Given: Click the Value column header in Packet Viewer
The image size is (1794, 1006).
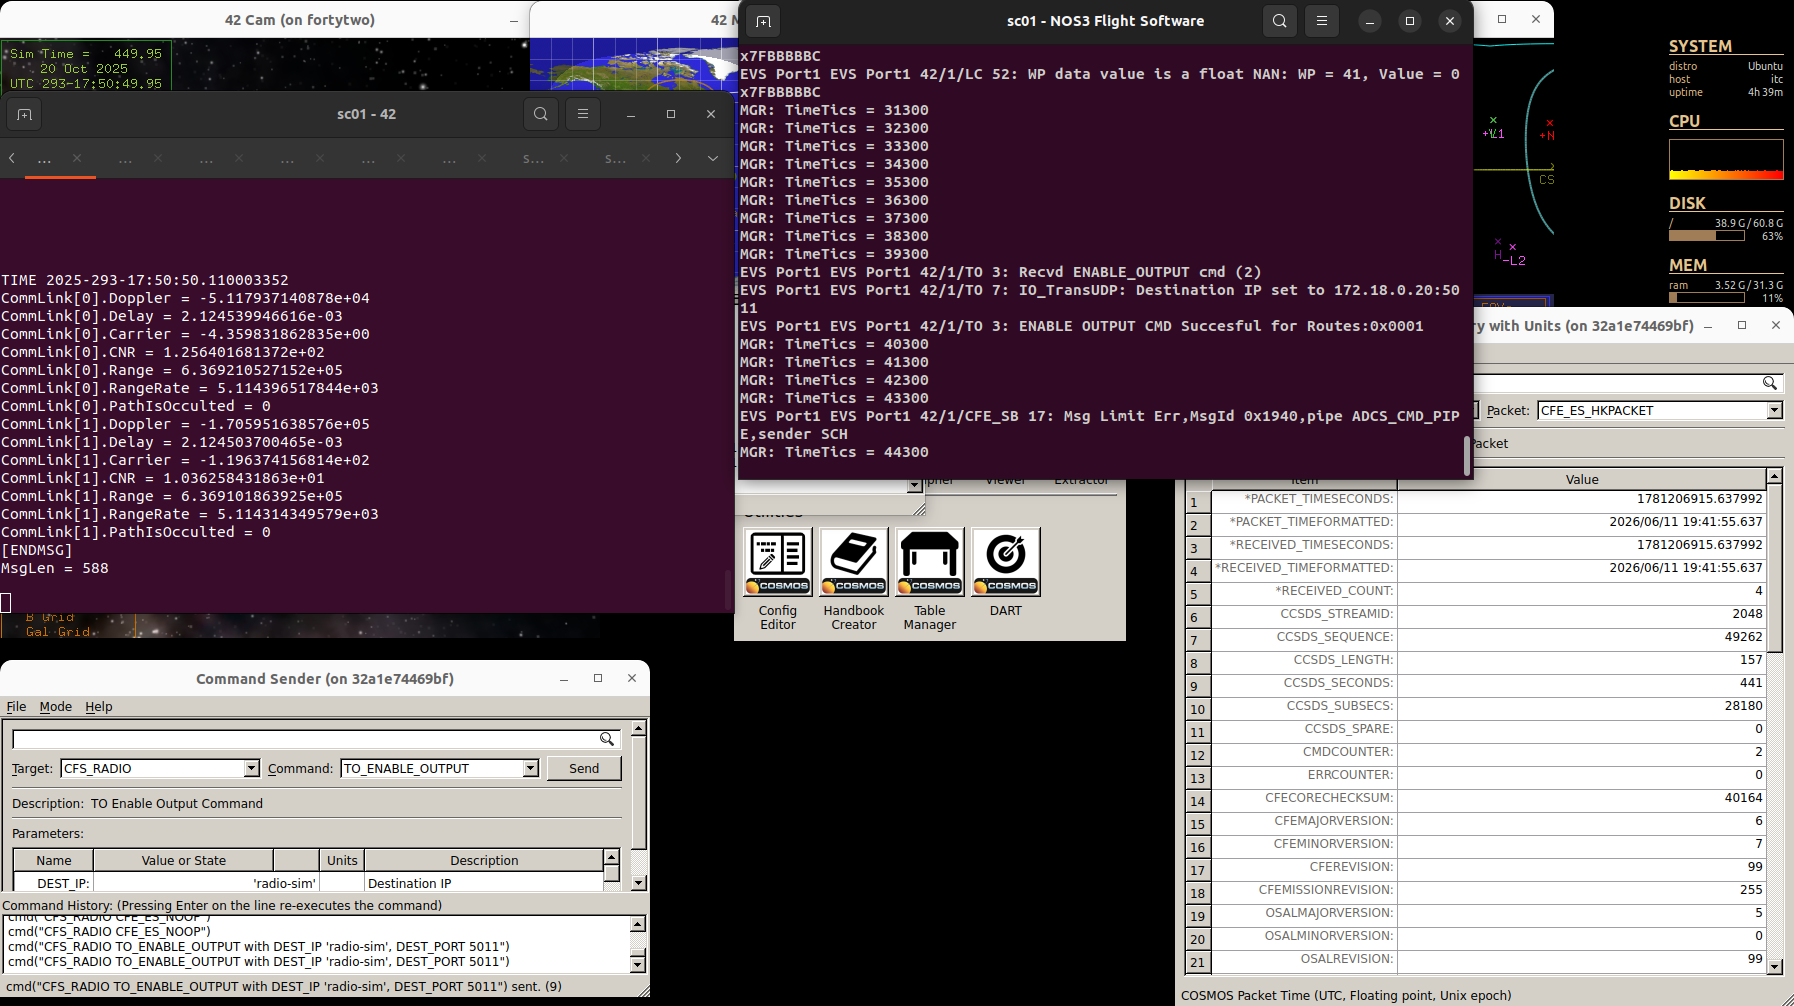Looking at the screenshot, I should (x=1582, y=479).
